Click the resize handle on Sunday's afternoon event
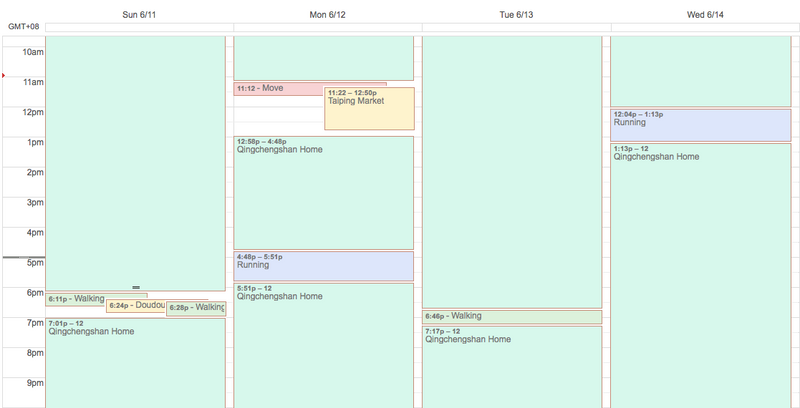Viewport: 800px width, 408px height. 136,287
